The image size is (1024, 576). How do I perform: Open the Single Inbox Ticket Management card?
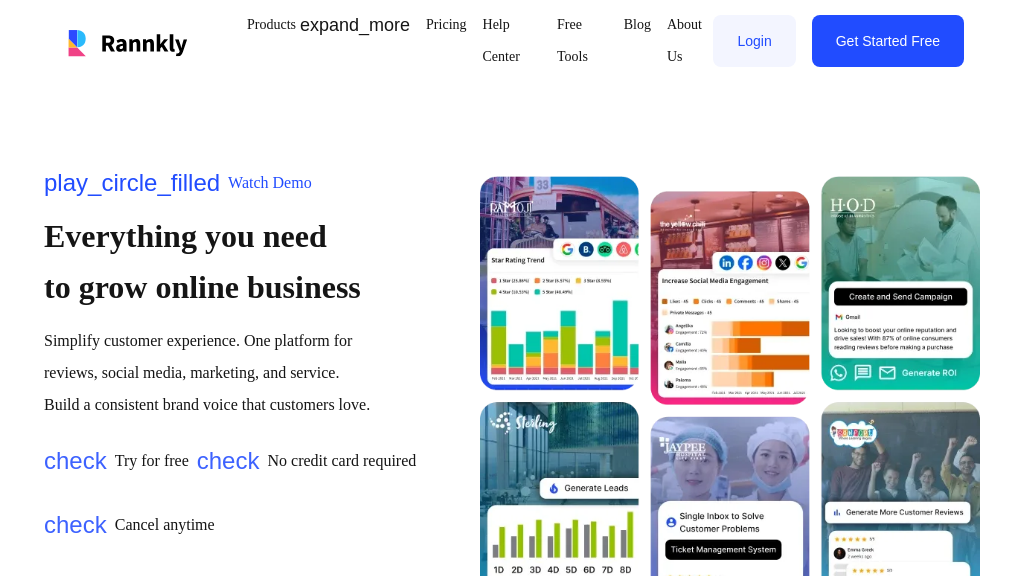[729, 496]
